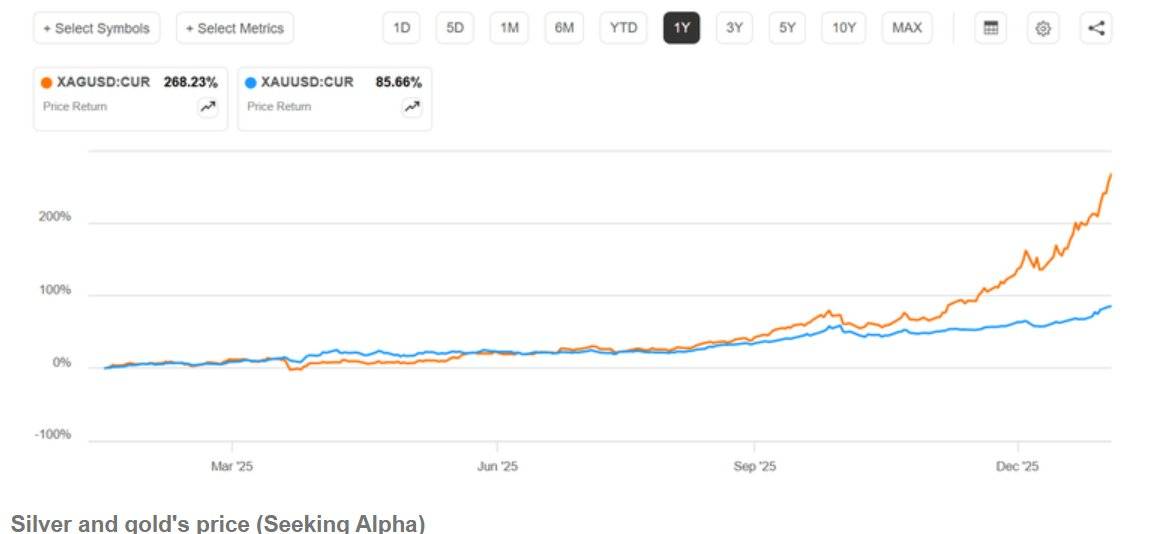Click the share chart icon
The image size is (1152, 534).
(1096, 28)
